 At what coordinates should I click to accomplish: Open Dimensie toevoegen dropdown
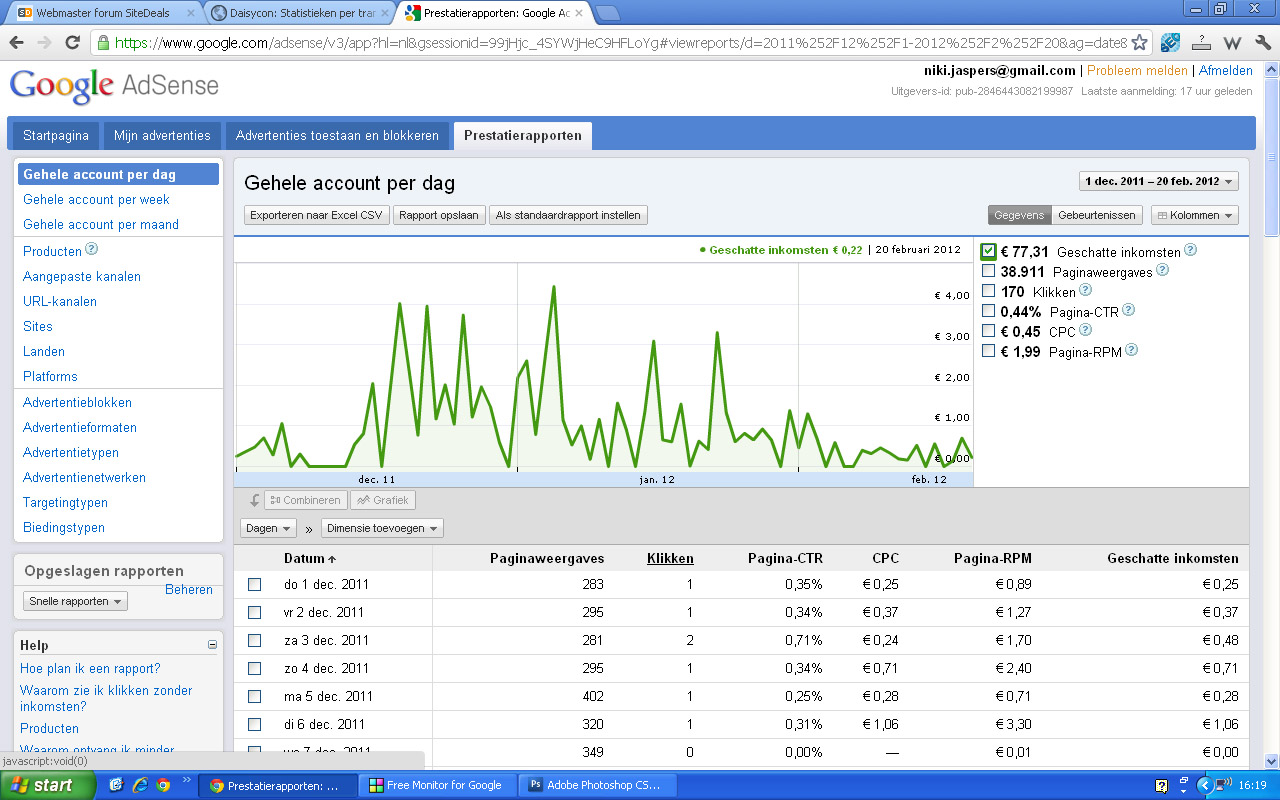(382, 528)
